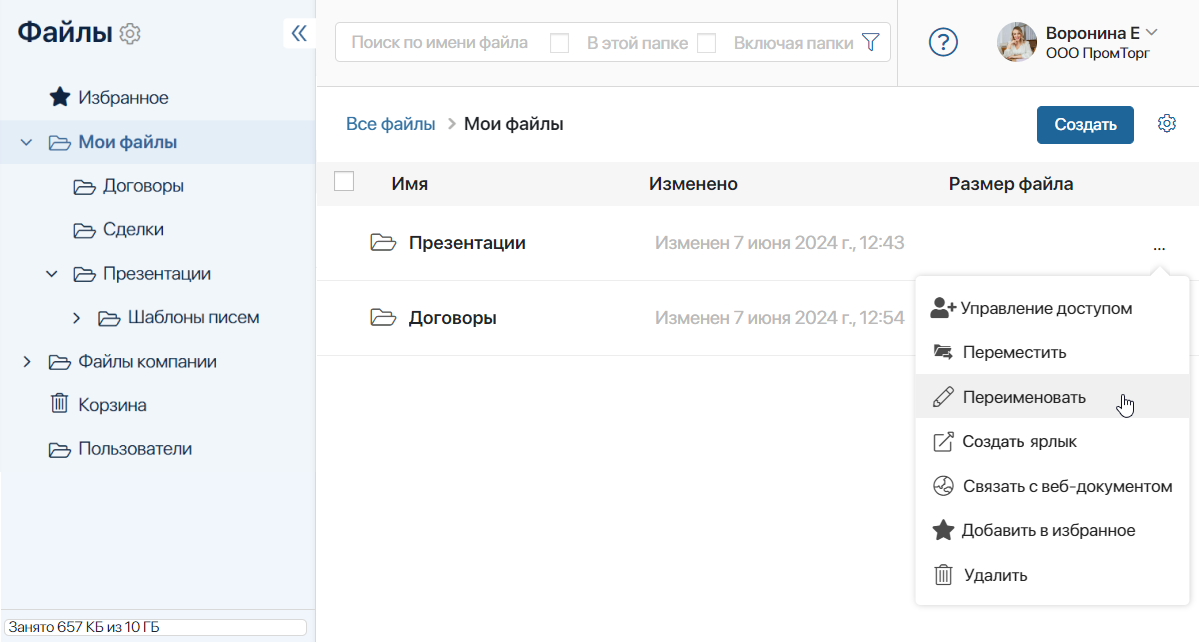Open Избранное in the sidebar
Image resolution: width=1199 pixels, height=642 pixels.
[x=123, y=98]
